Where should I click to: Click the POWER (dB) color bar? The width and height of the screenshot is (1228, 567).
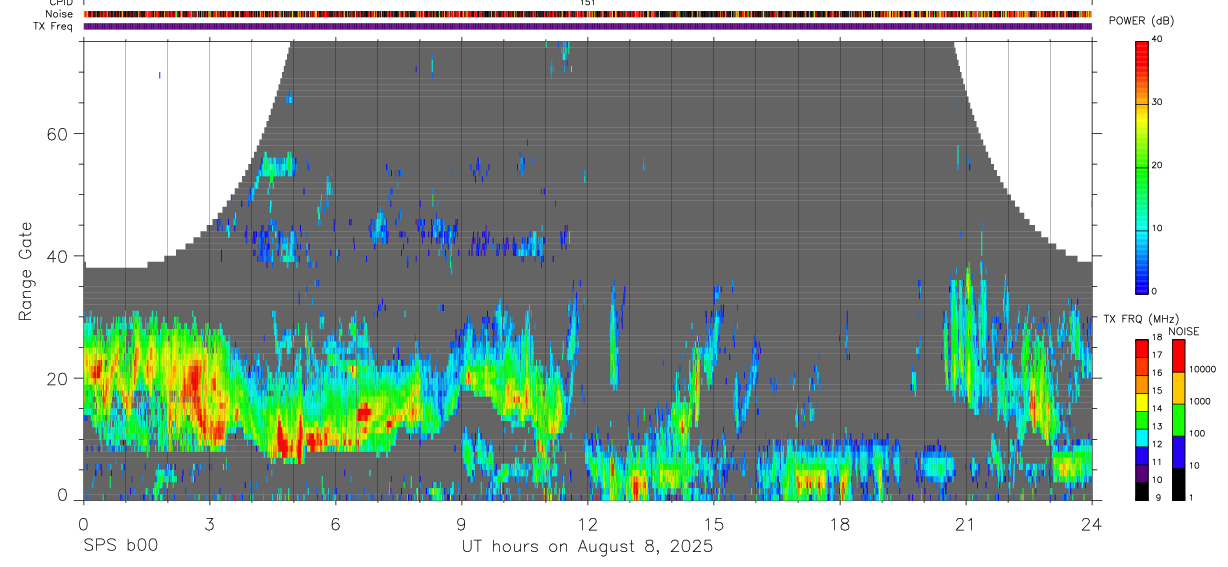tap(1142, 166)
